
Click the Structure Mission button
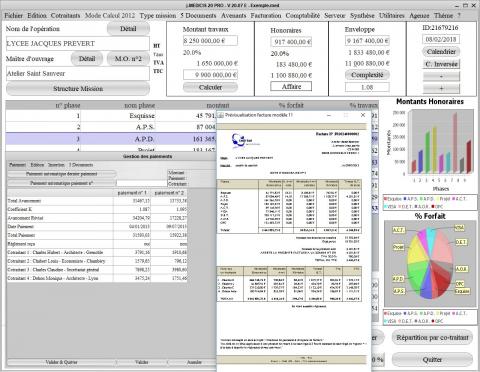[x=78, y=89]
